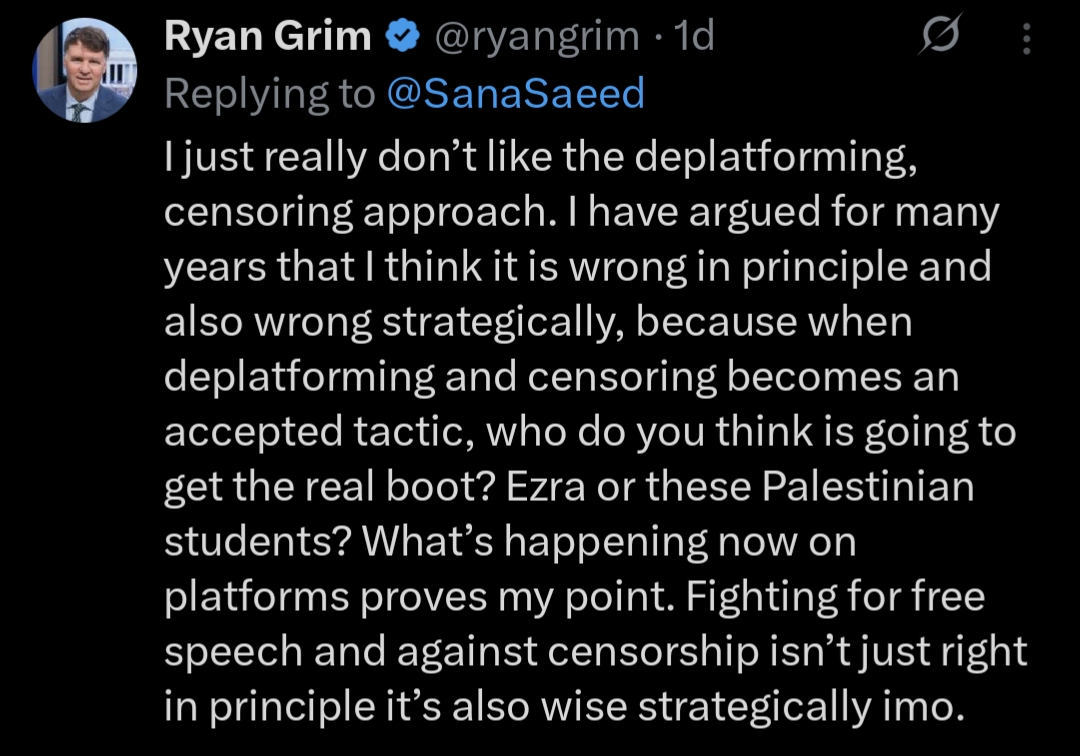Screen dimensions: 1080x756
Task: Click the "1d" post timestamp
Action: click(x=694, y=37)
